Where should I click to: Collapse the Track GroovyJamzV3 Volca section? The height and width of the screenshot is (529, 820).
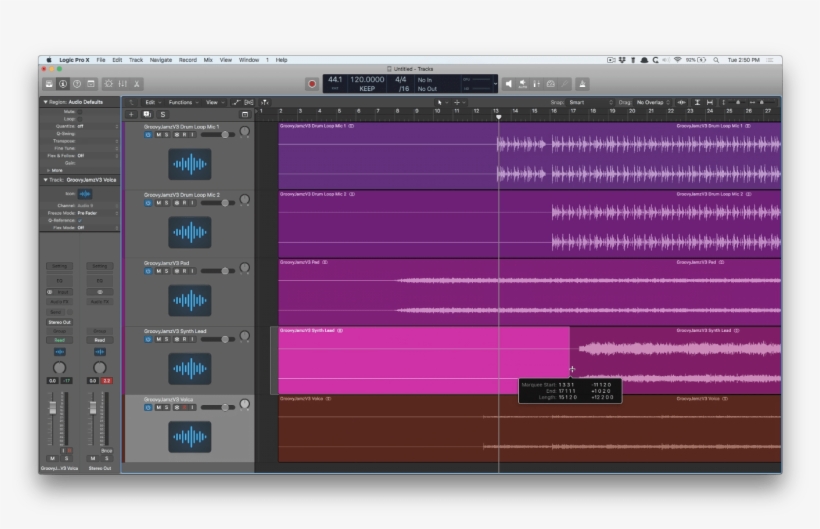pos(45,180)
